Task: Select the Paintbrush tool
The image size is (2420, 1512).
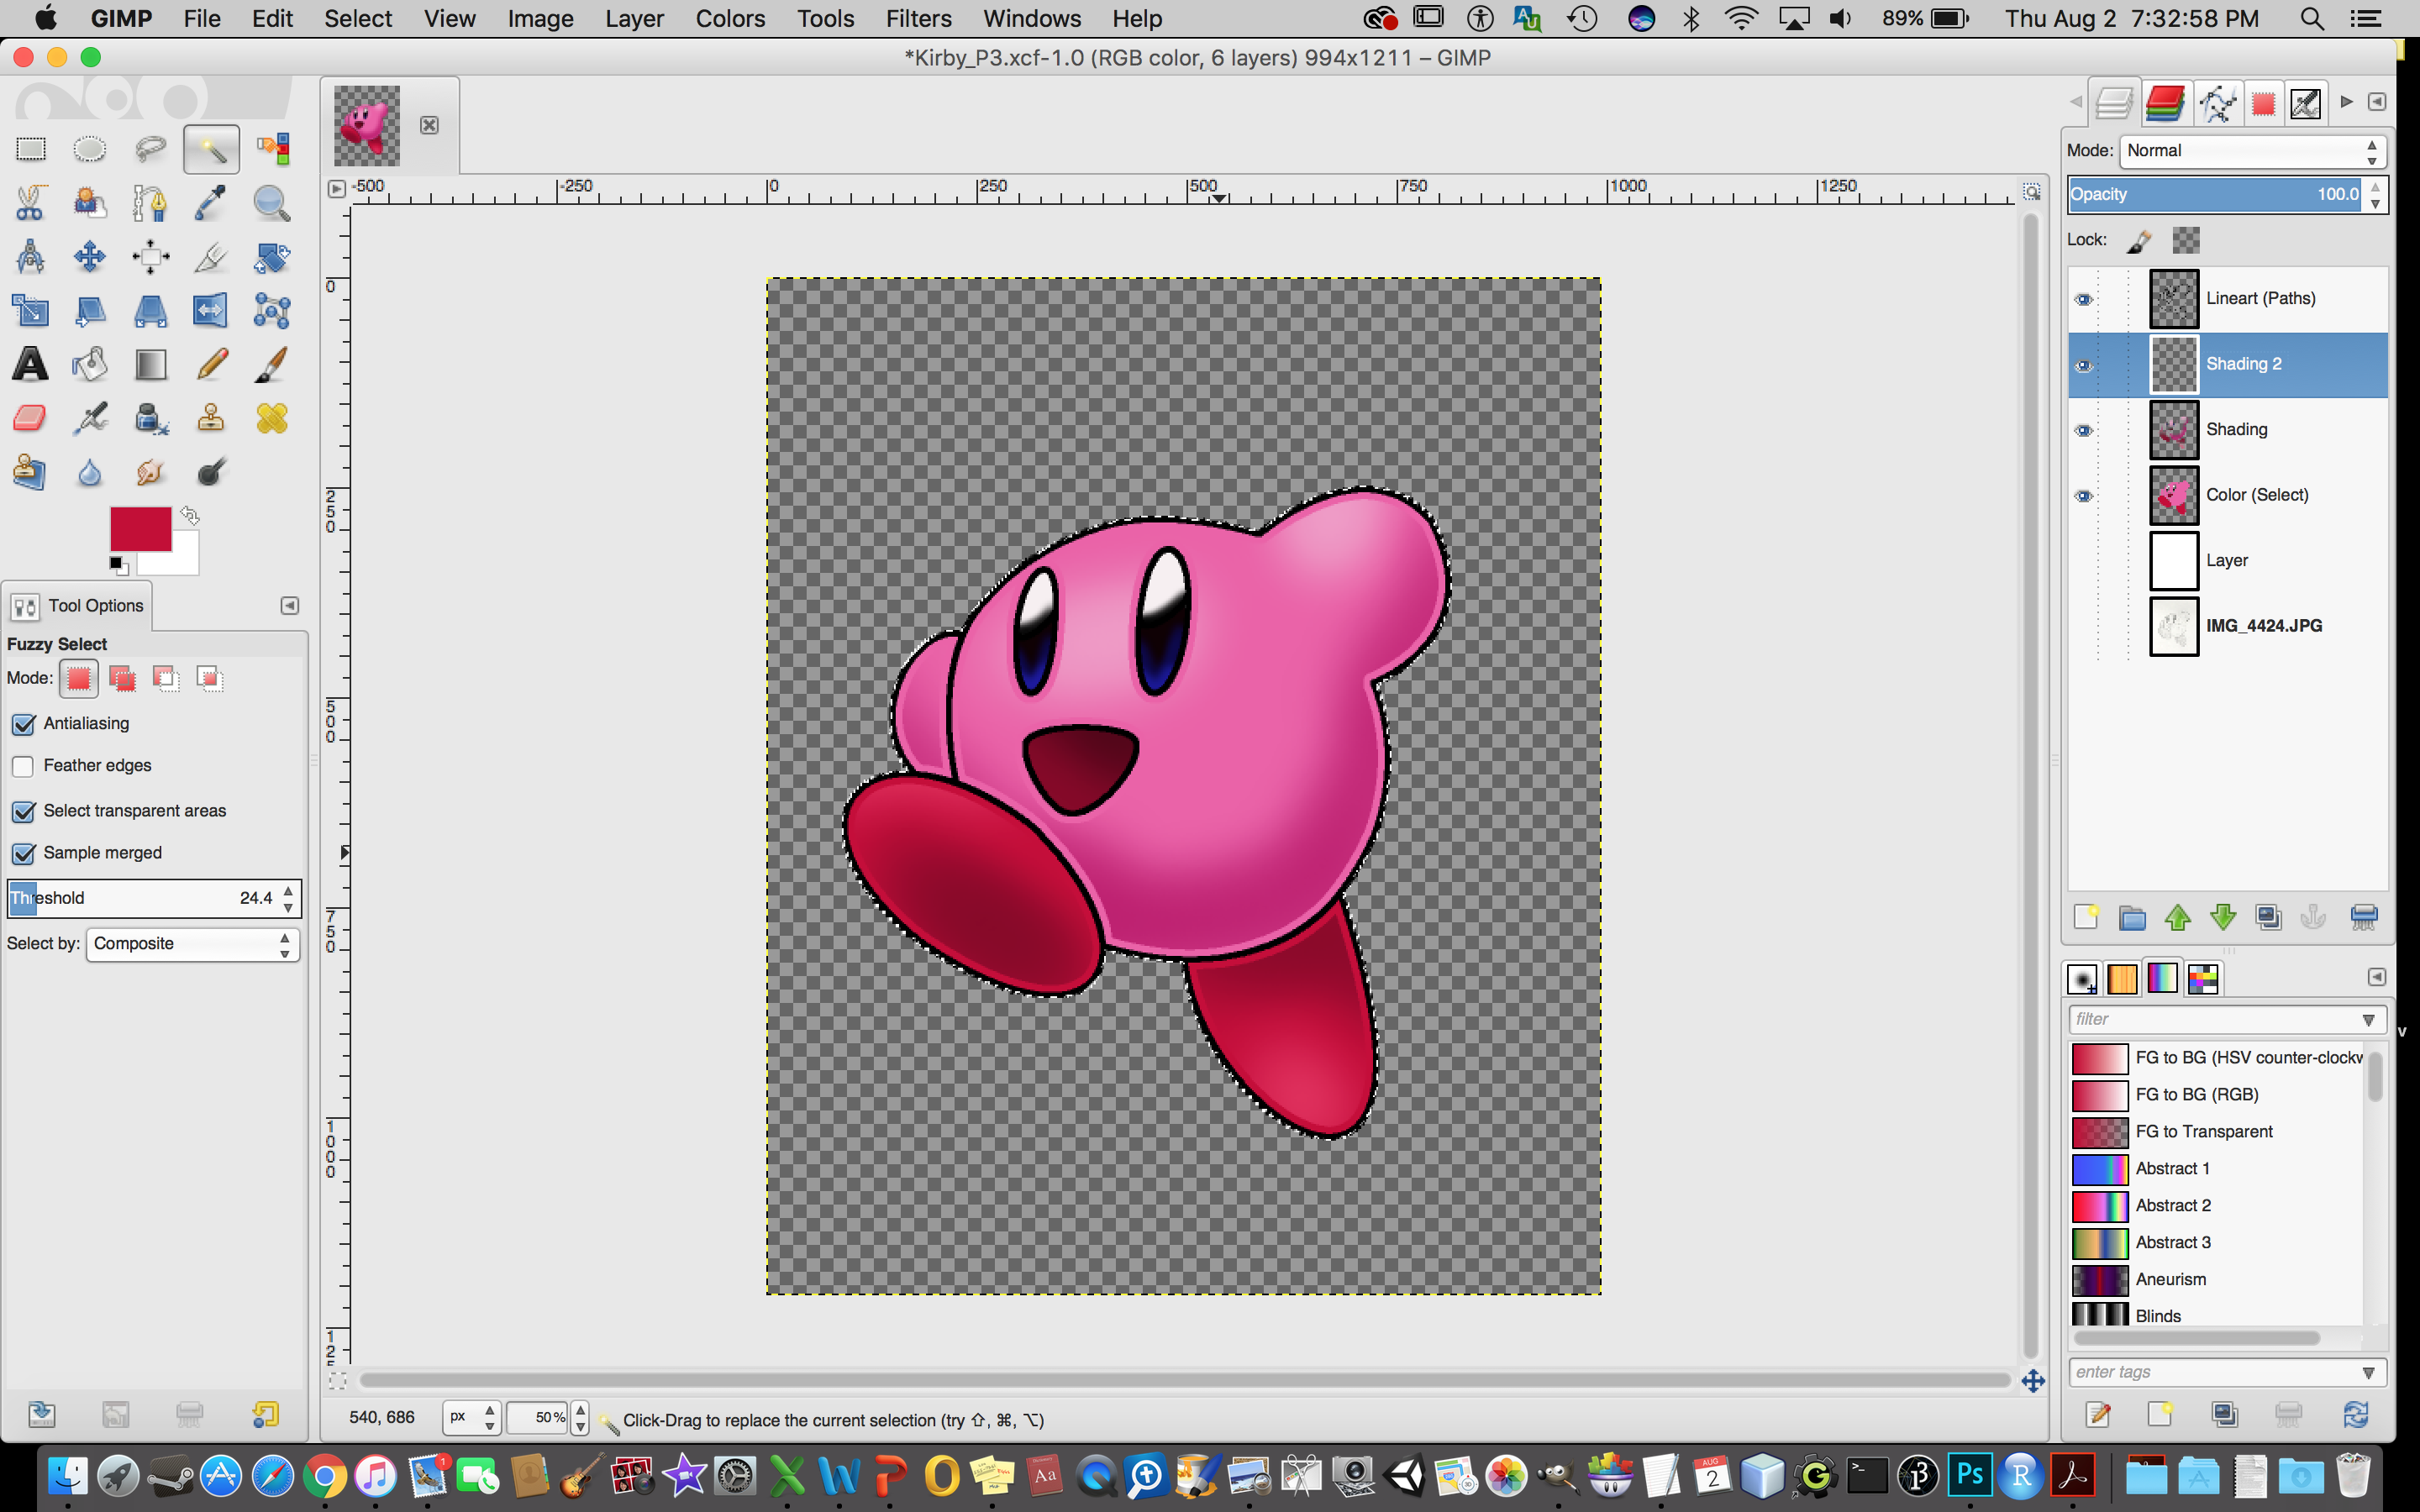Action: pos(272,364)
